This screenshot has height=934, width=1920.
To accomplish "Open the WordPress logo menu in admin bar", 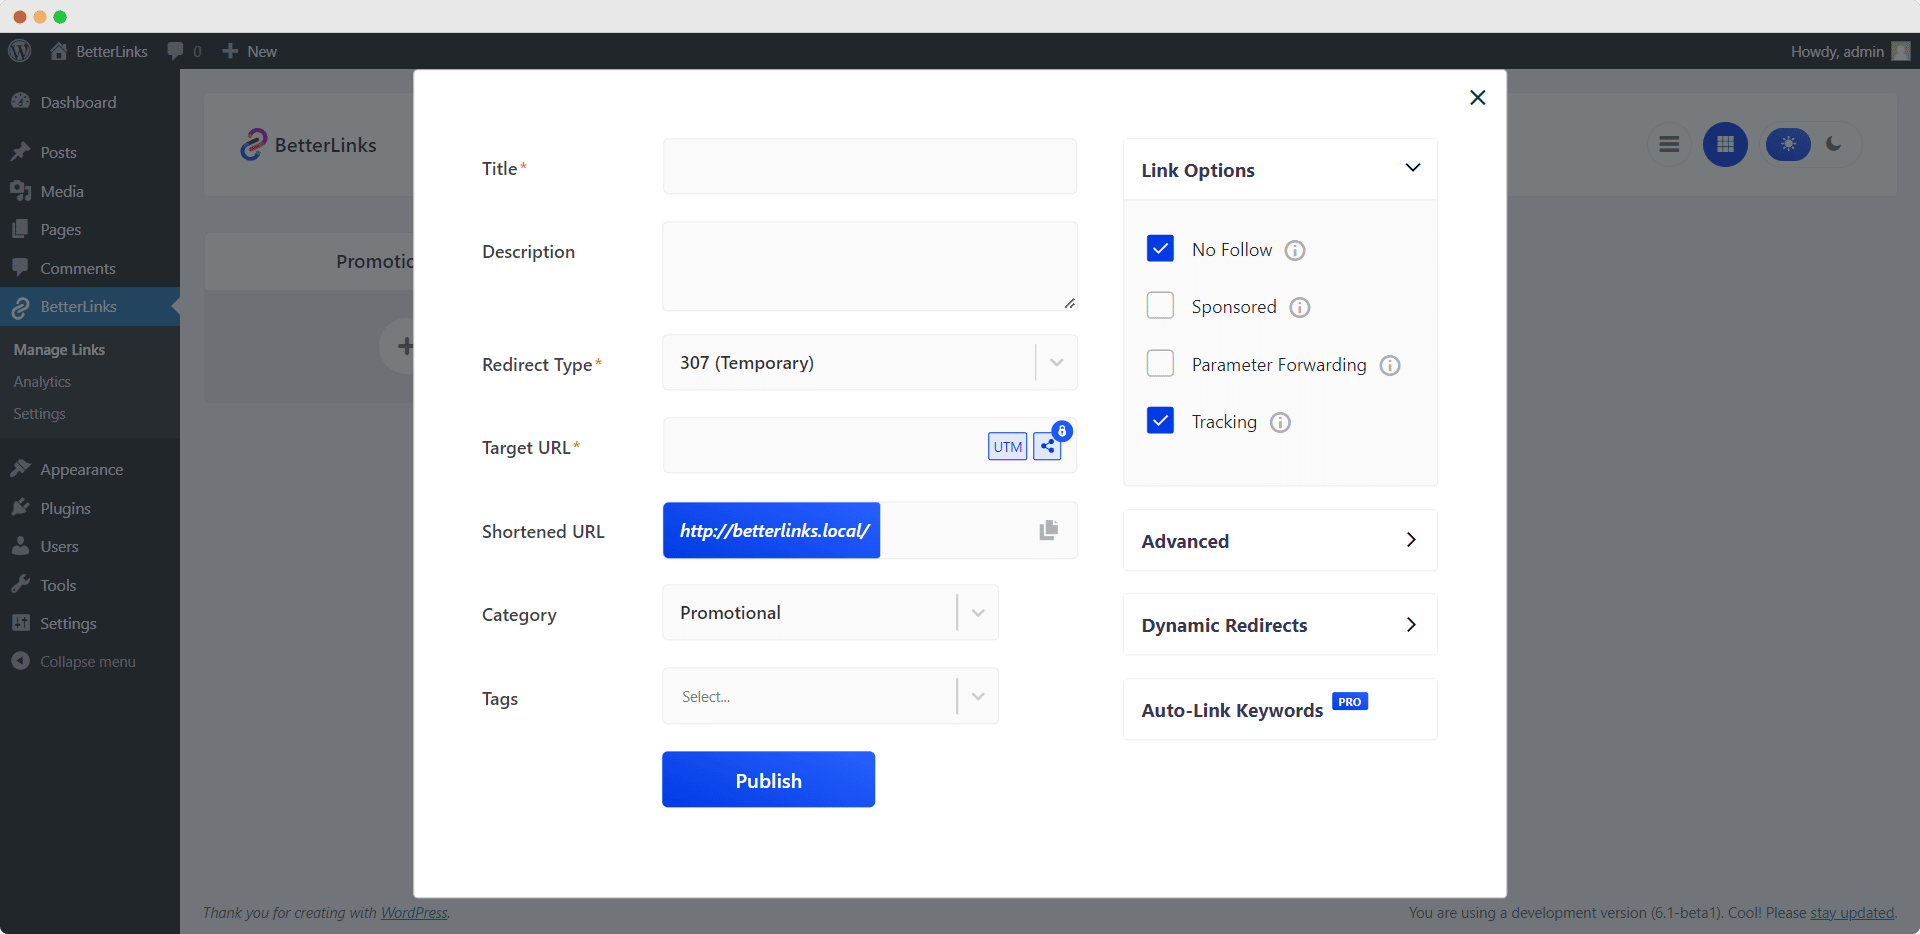I will 19,51.
